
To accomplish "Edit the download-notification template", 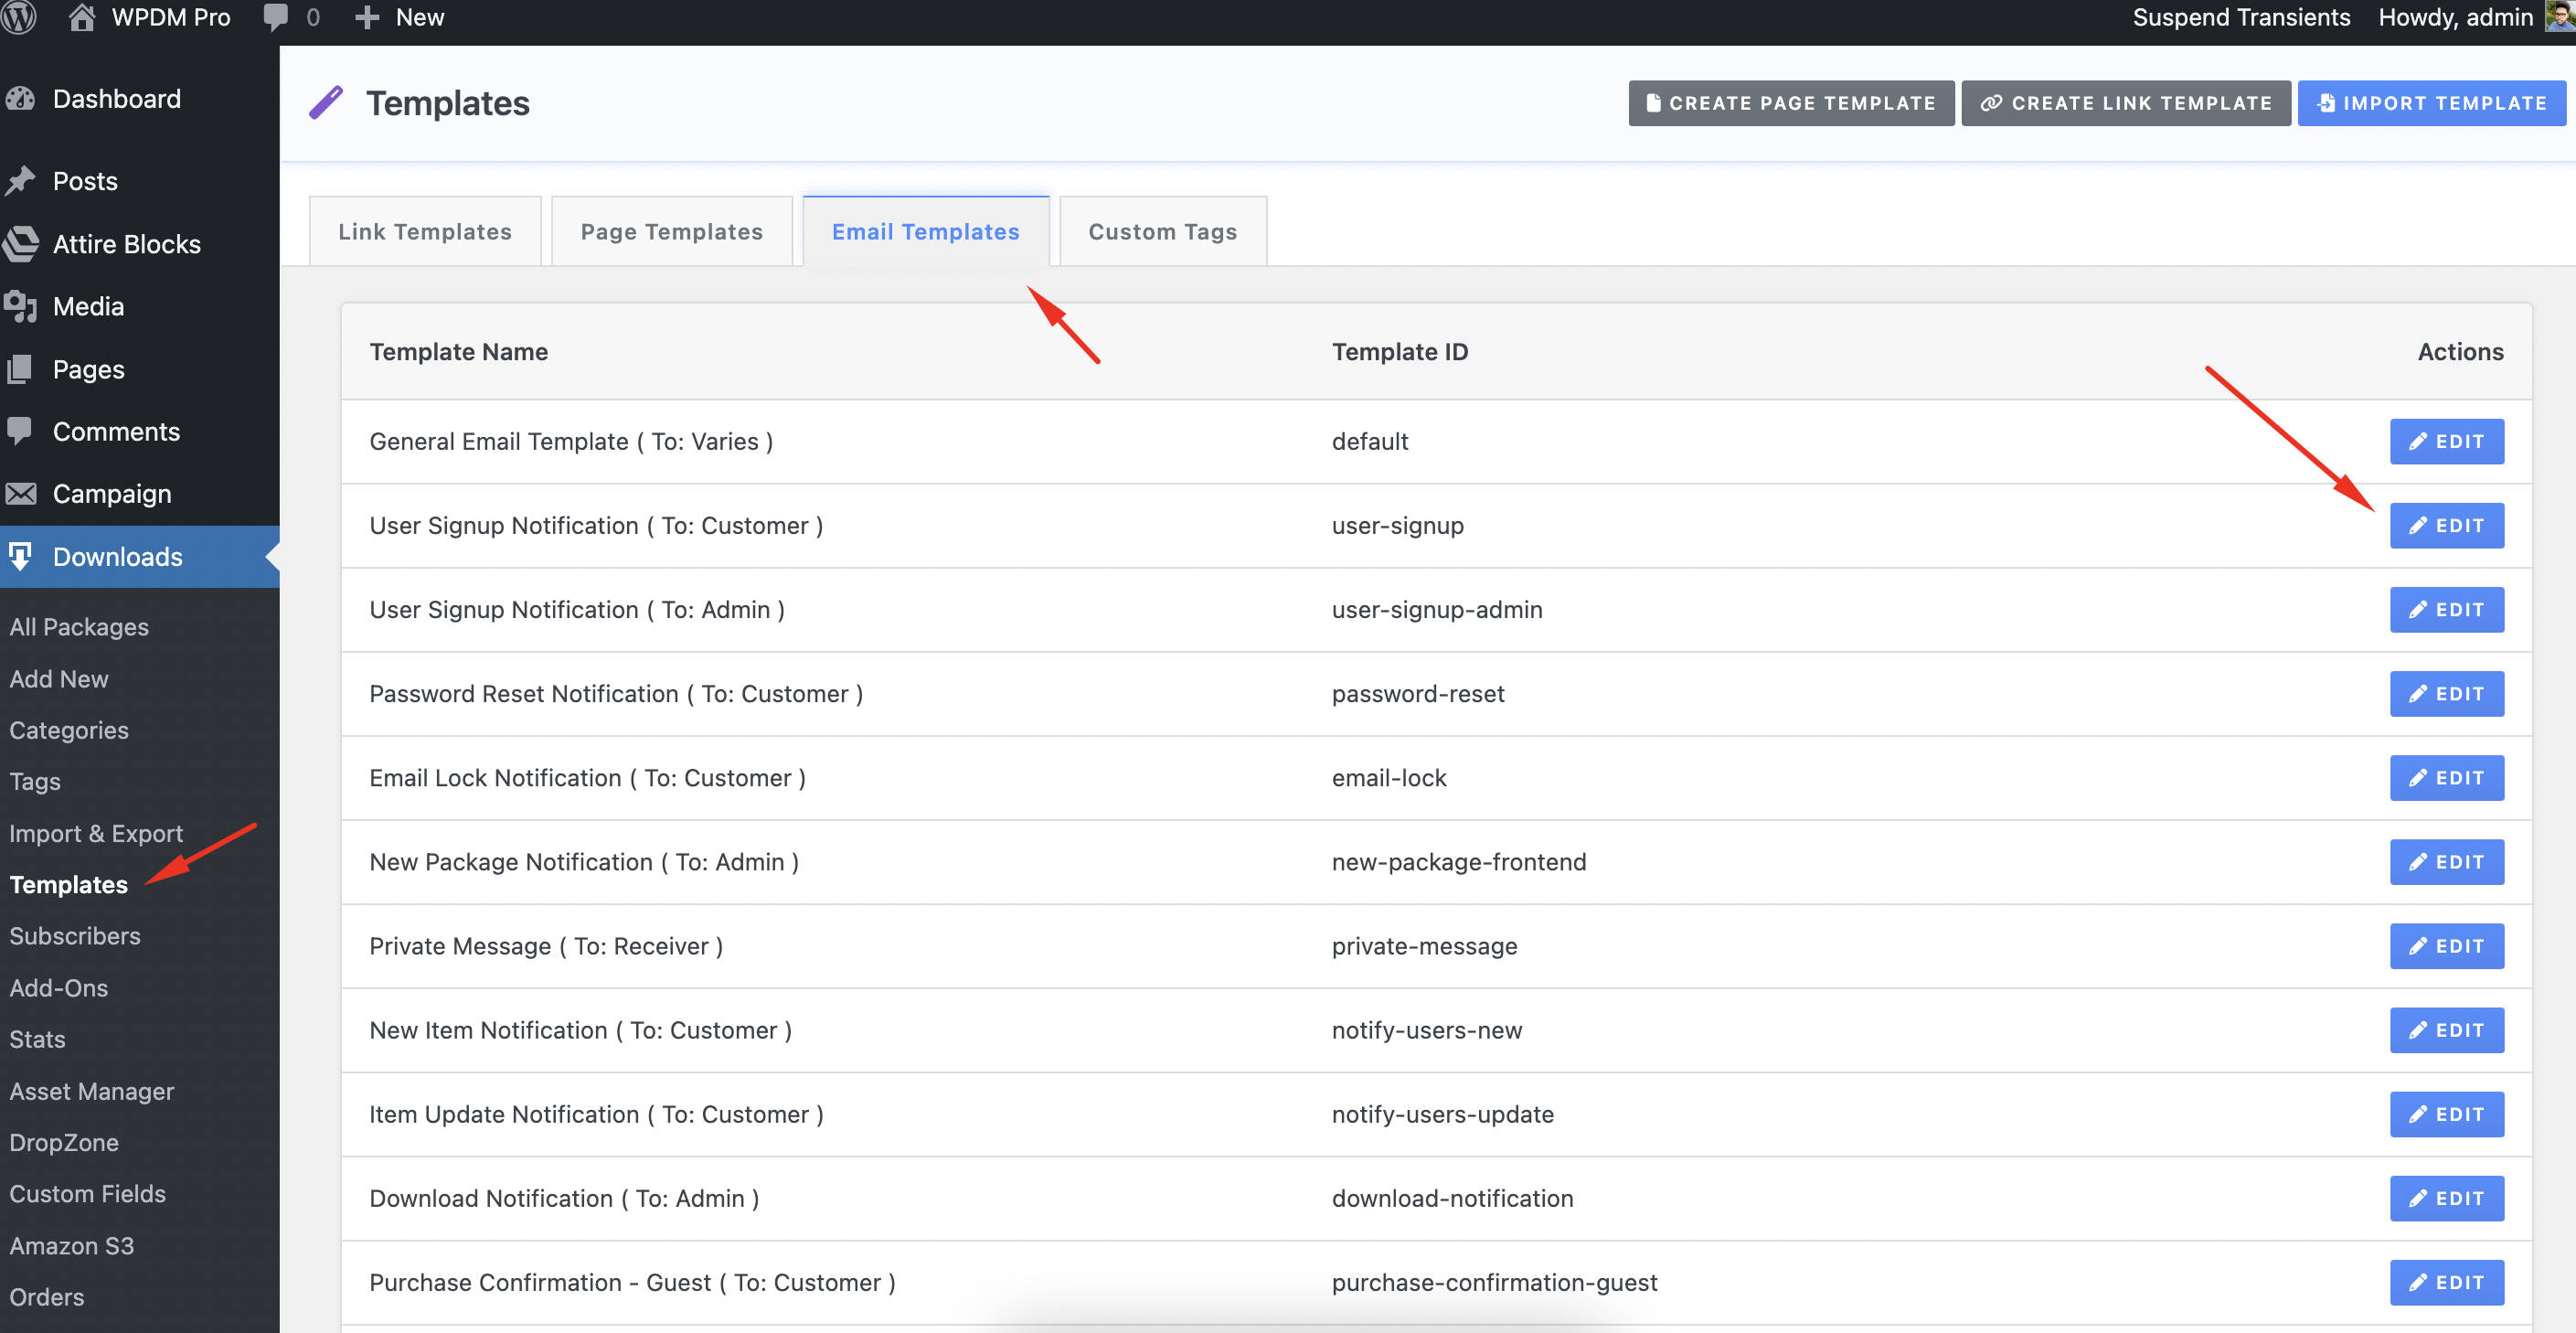I will pos(2446,1197).
